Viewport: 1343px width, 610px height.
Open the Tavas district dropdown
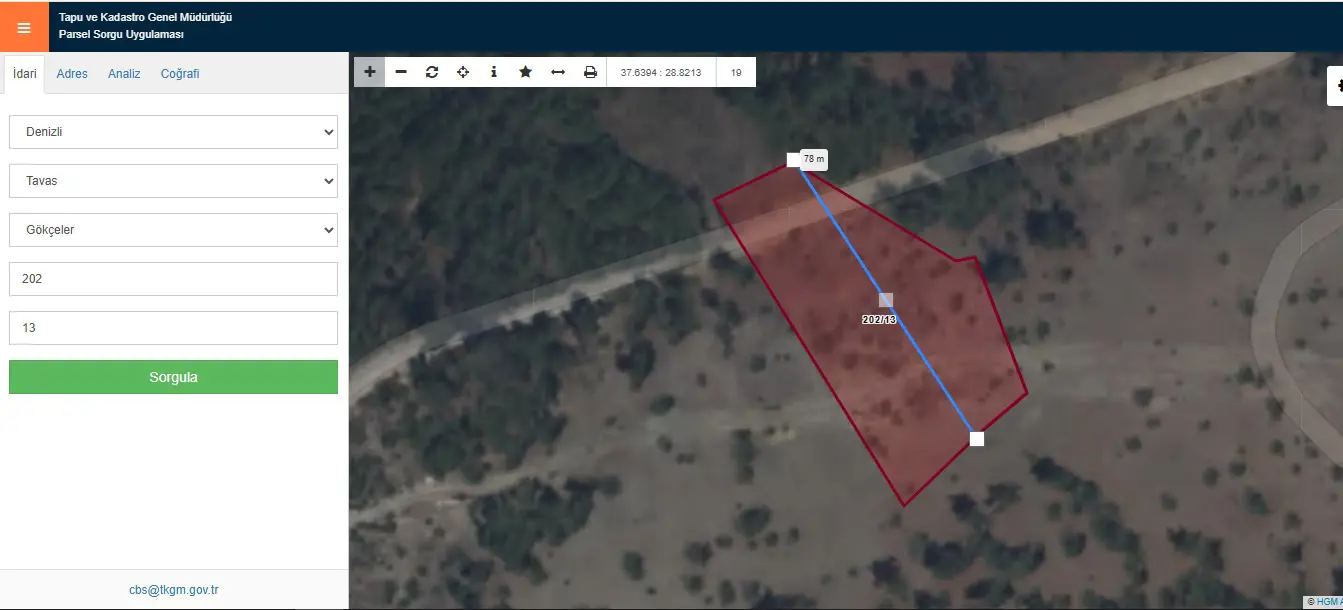173,181
